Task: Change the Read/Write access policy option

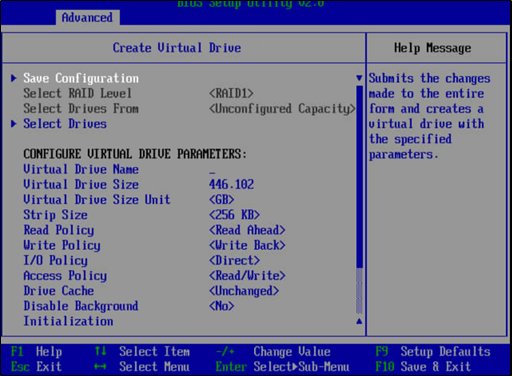Action: (x=247, y=276)
